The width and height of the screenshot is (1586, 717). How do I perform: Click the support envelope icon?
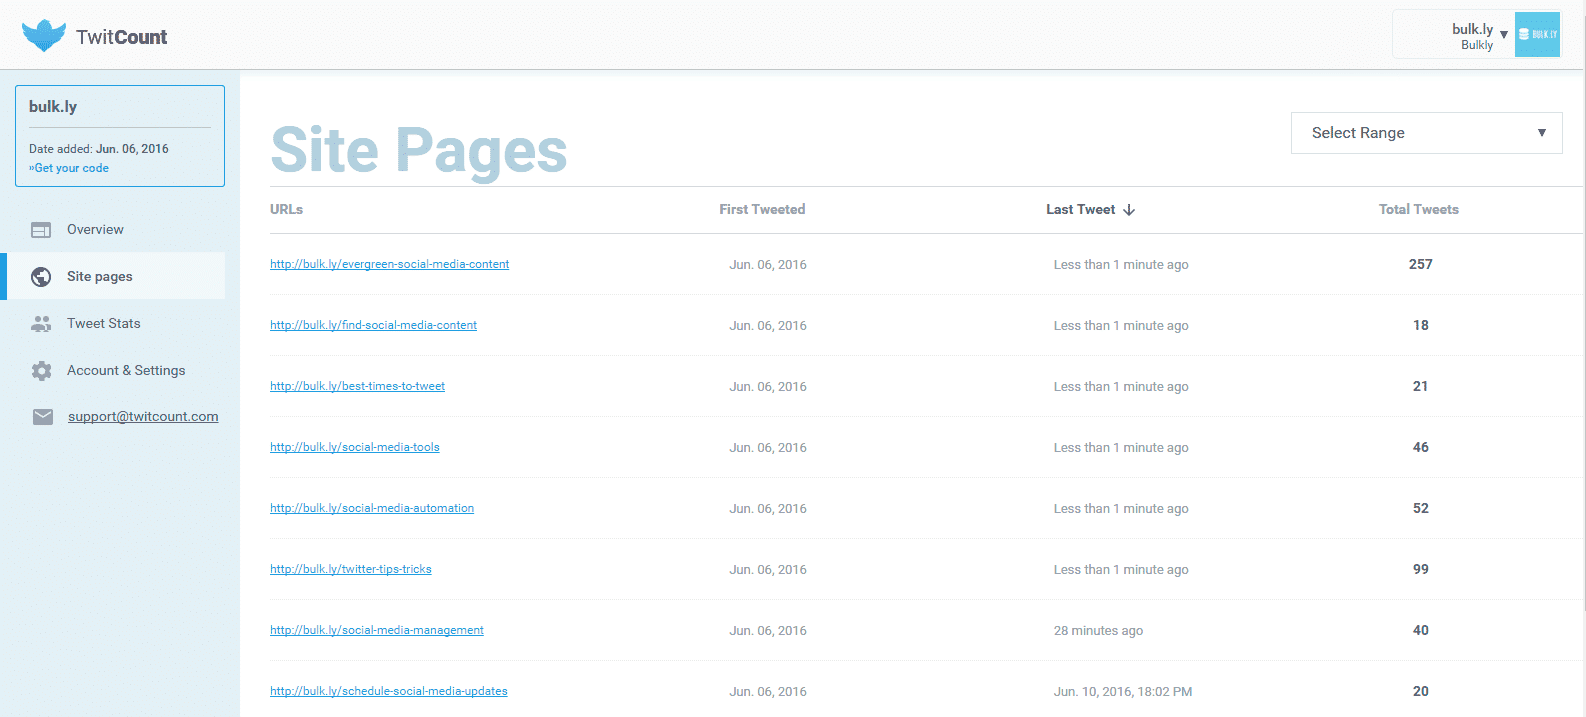(43, 417)
